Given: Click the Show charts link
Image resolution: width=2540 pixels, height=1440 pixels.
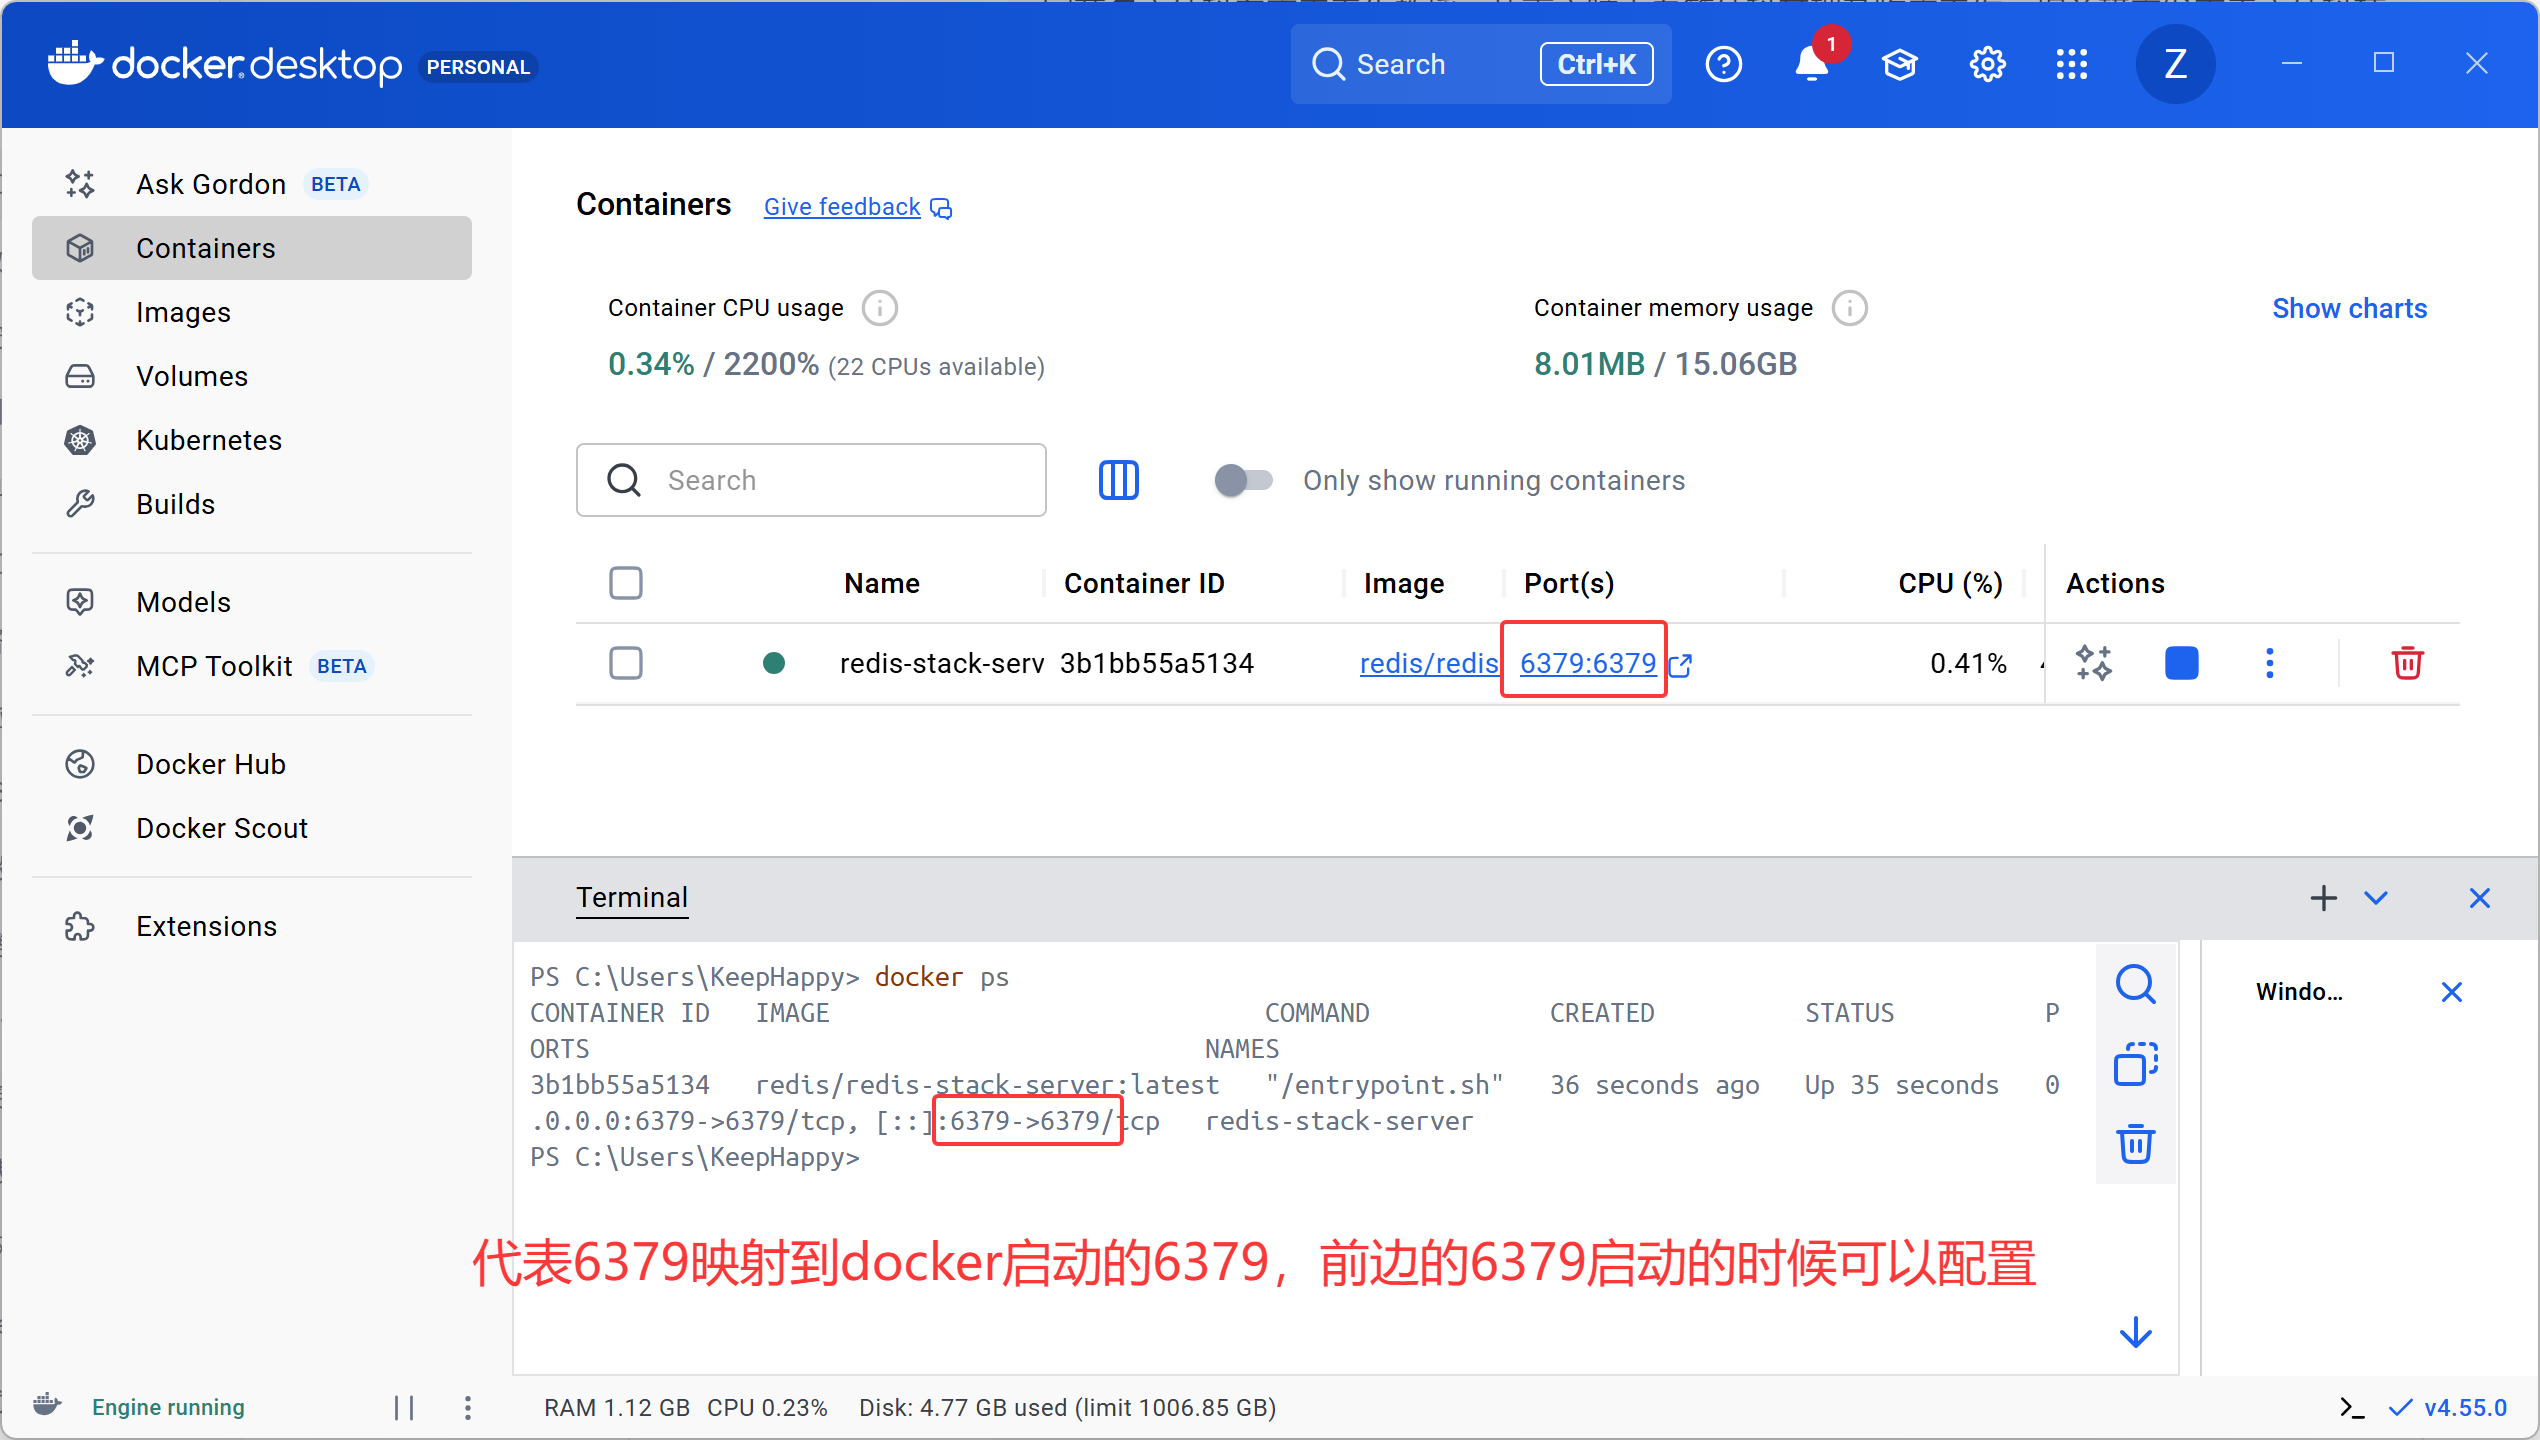Looking at the screenshot, I should [x=2349, y=308].
